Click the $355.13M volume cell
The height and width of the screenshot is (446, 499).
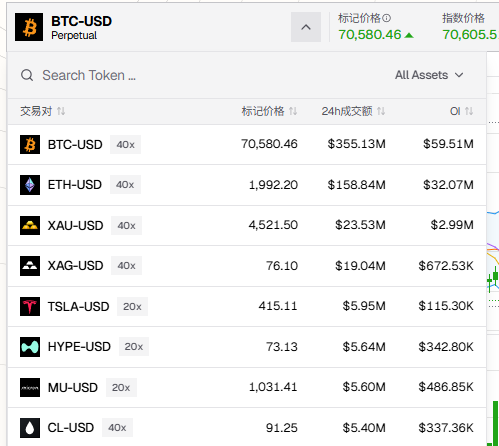[x=356, y=144]
